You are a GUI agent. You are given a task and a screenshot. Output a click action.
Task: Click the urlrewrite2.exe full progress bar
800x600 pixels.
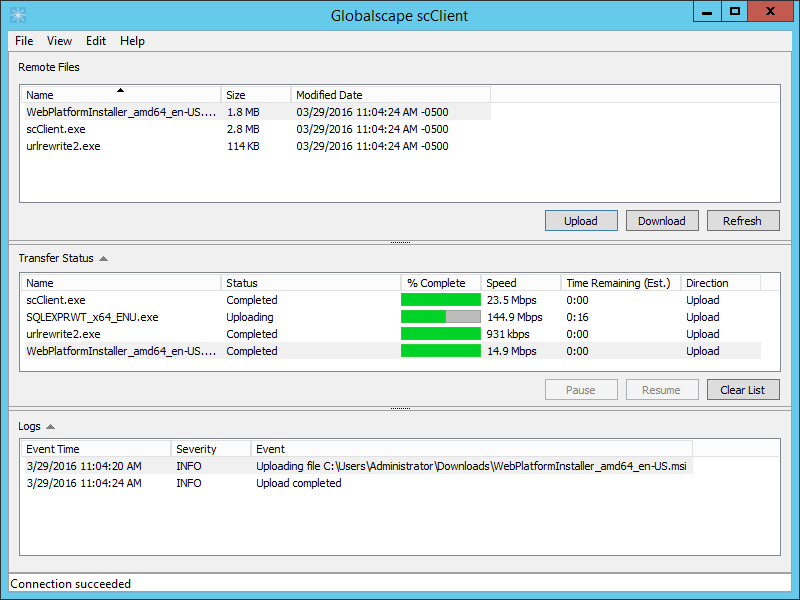[441, 334]
